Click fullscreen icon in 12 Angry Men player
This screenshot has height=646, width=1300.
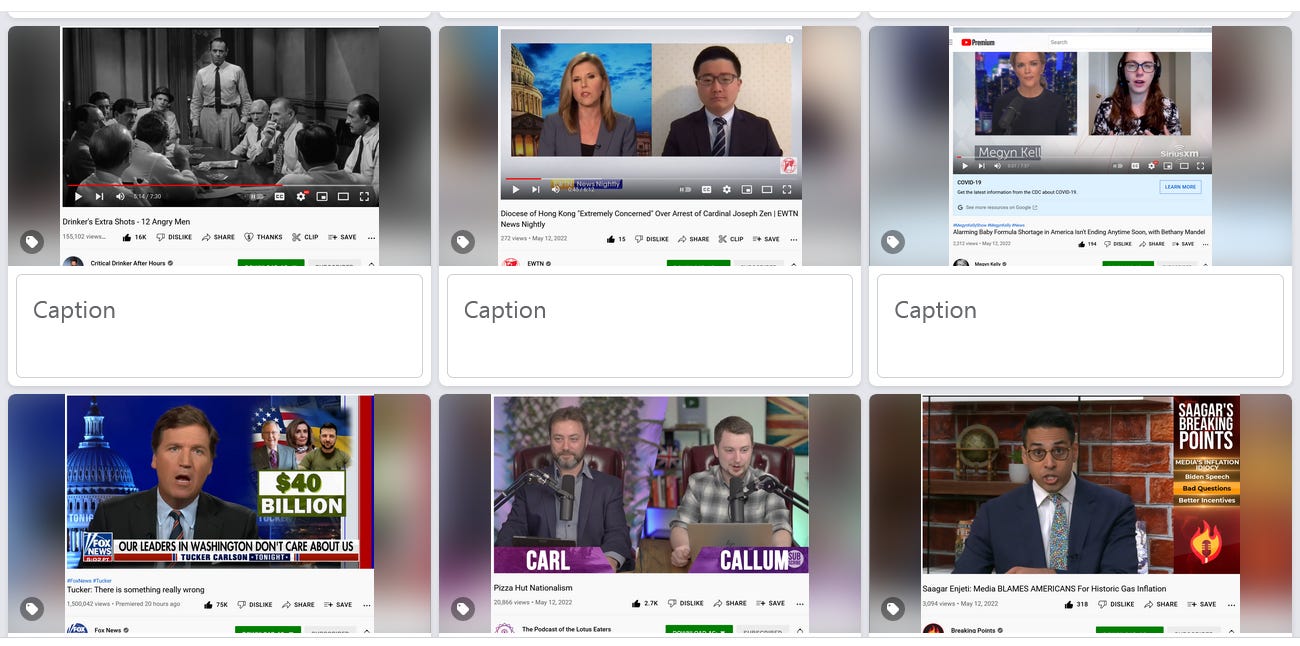[364, 196]
